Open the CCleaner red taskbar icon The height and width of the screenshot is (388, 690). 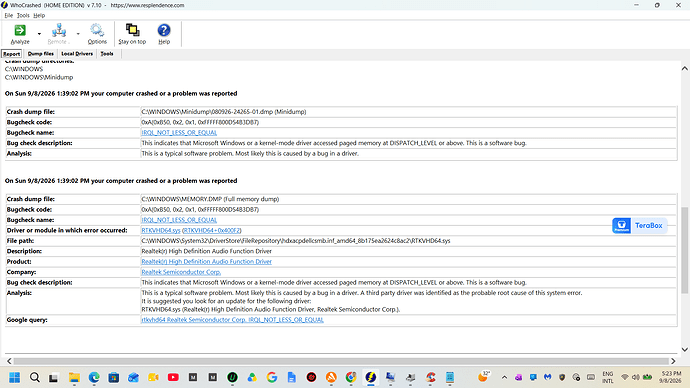[x=430, y=377]
